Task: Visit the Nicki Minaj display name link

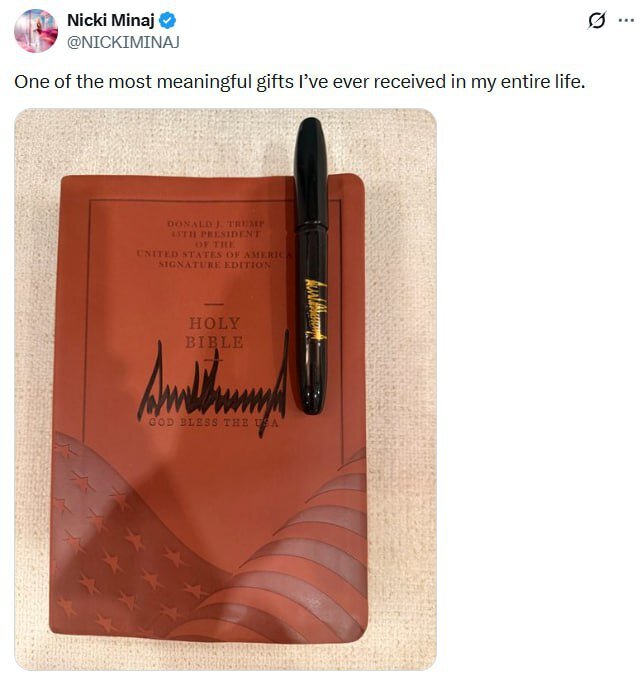Action: pos(111,20)
